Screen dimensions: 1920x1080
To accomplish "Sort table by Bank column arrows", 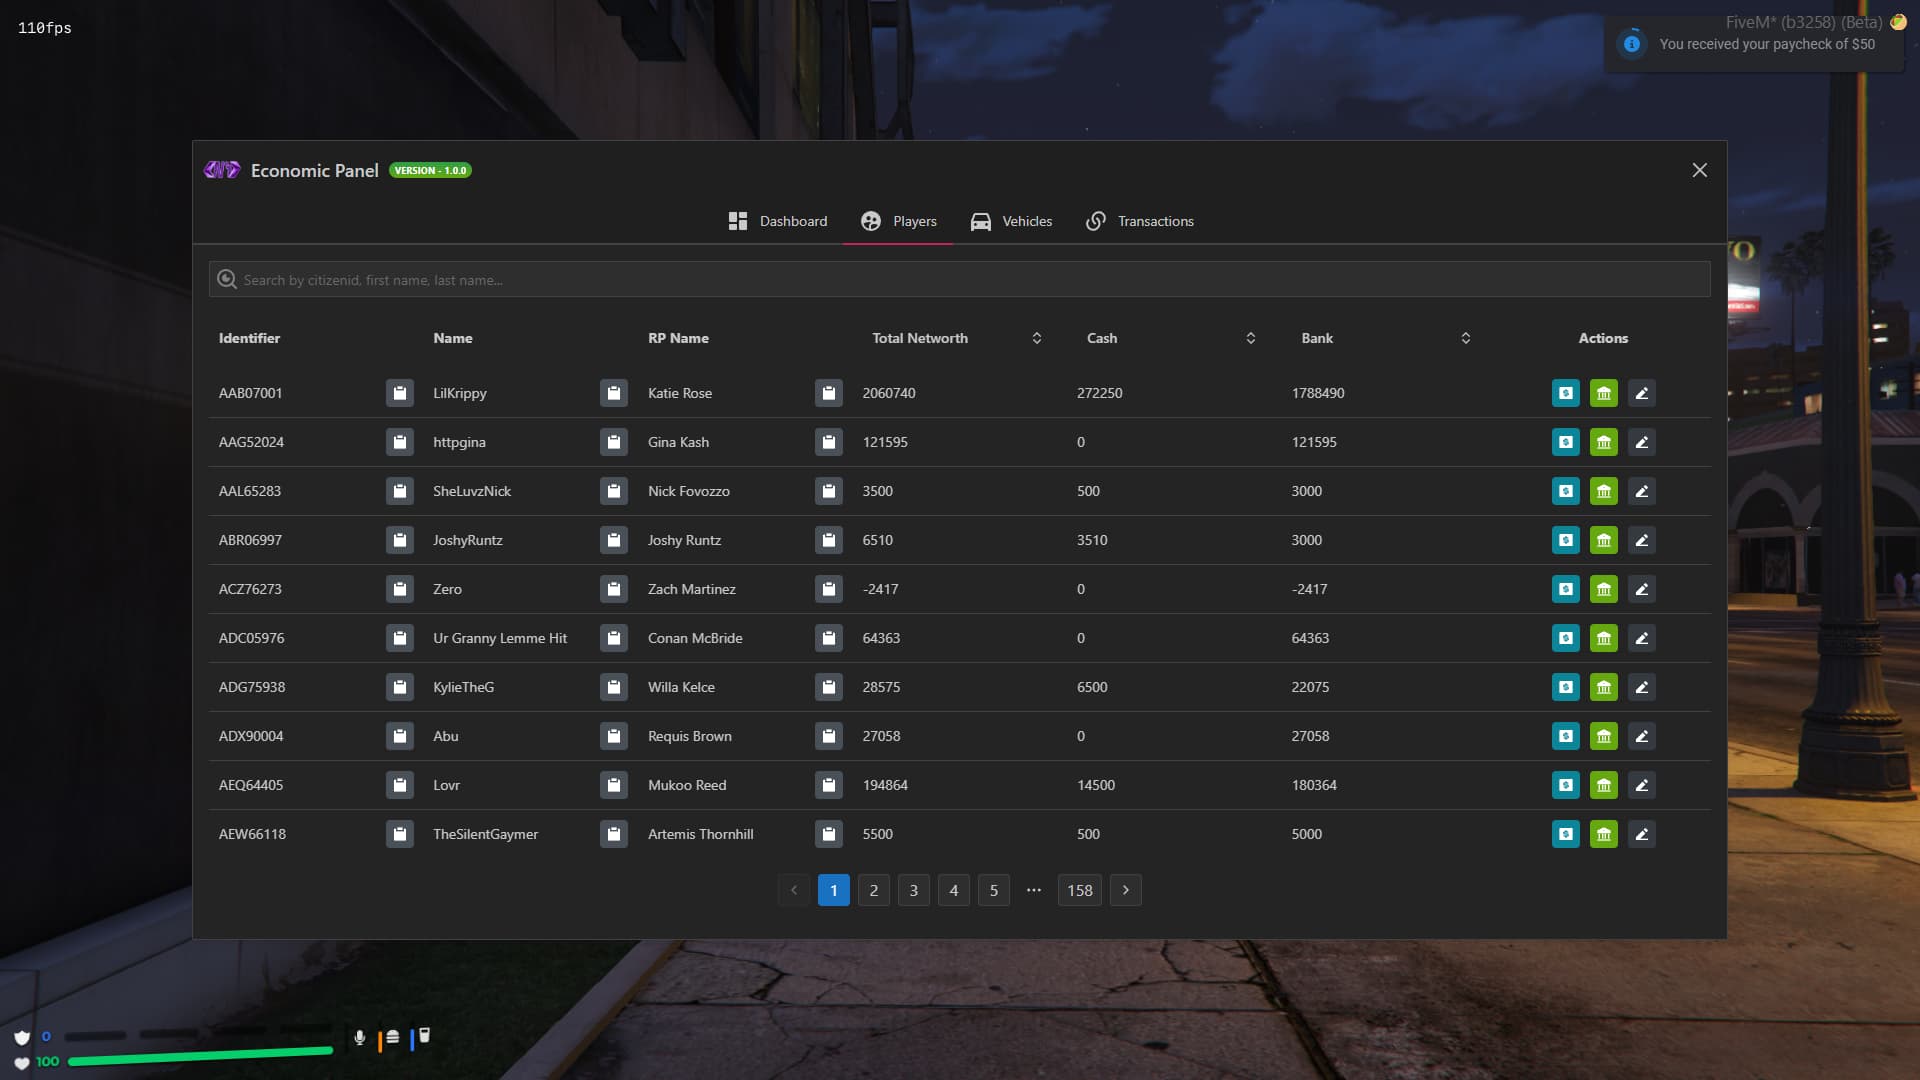I will [x=1465, y=338].
